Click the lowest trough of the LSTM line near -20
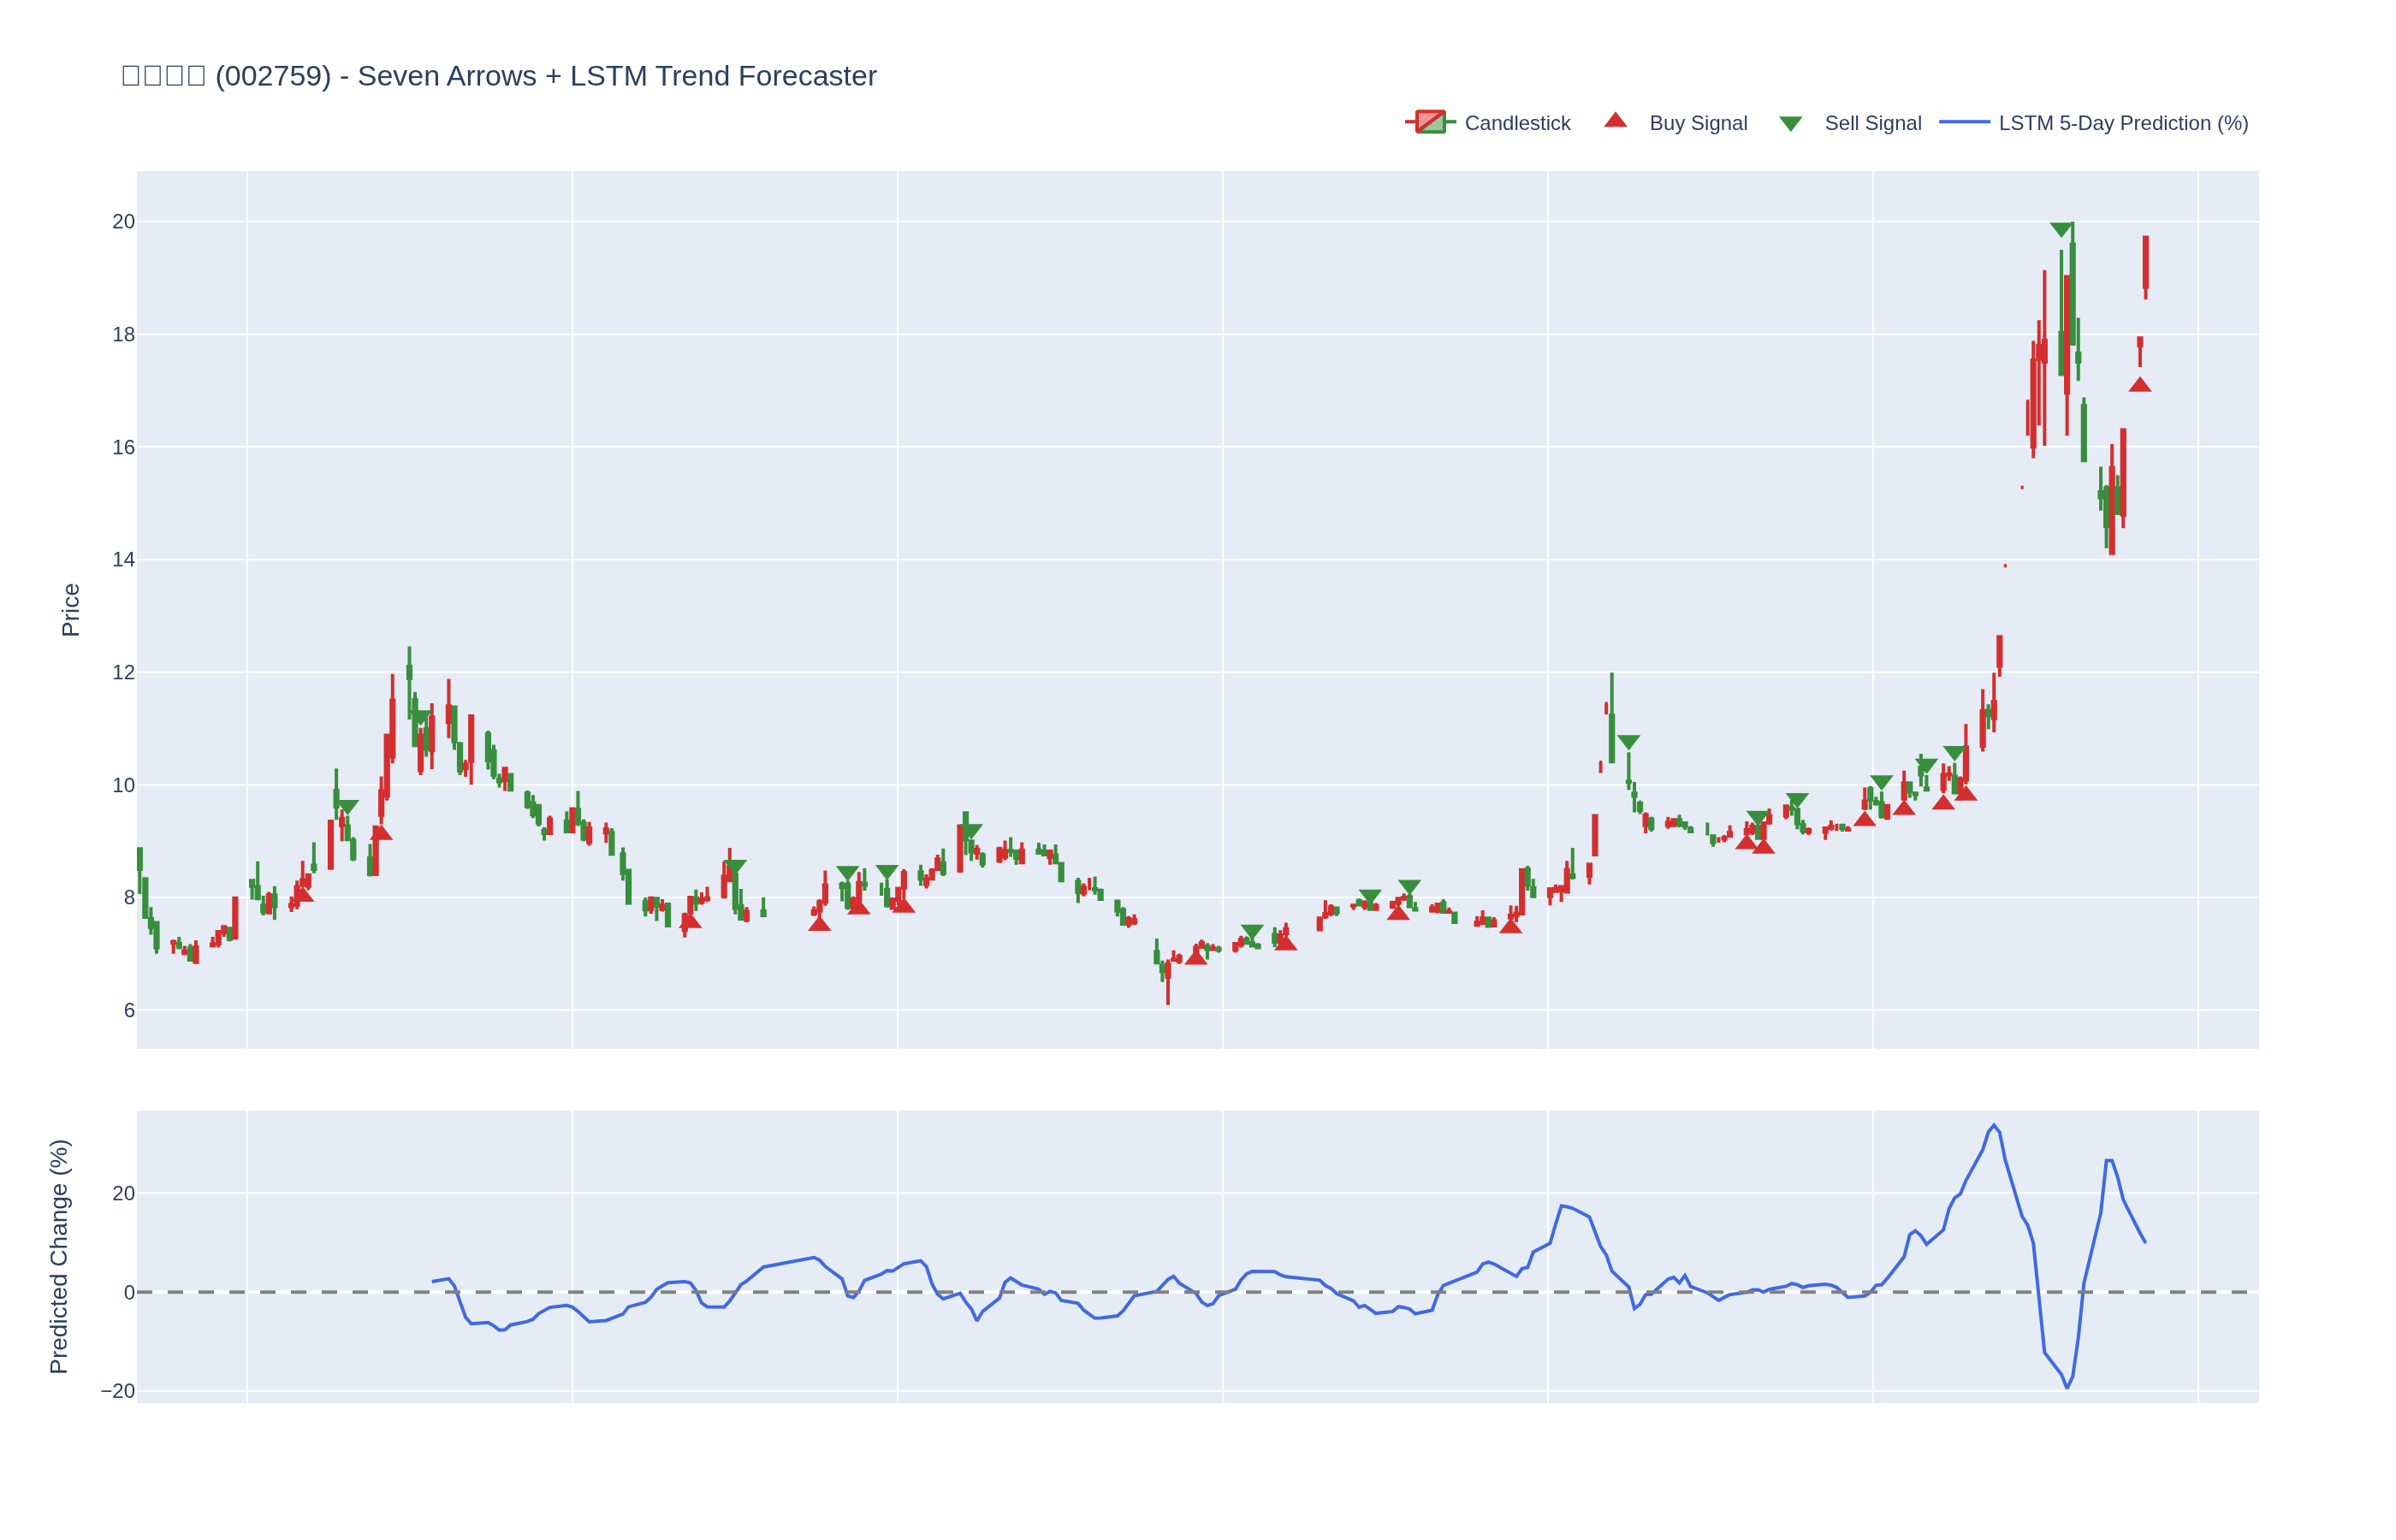The height and width of the screenshot is (1540, 2396). click(x=2067, y=1387)
